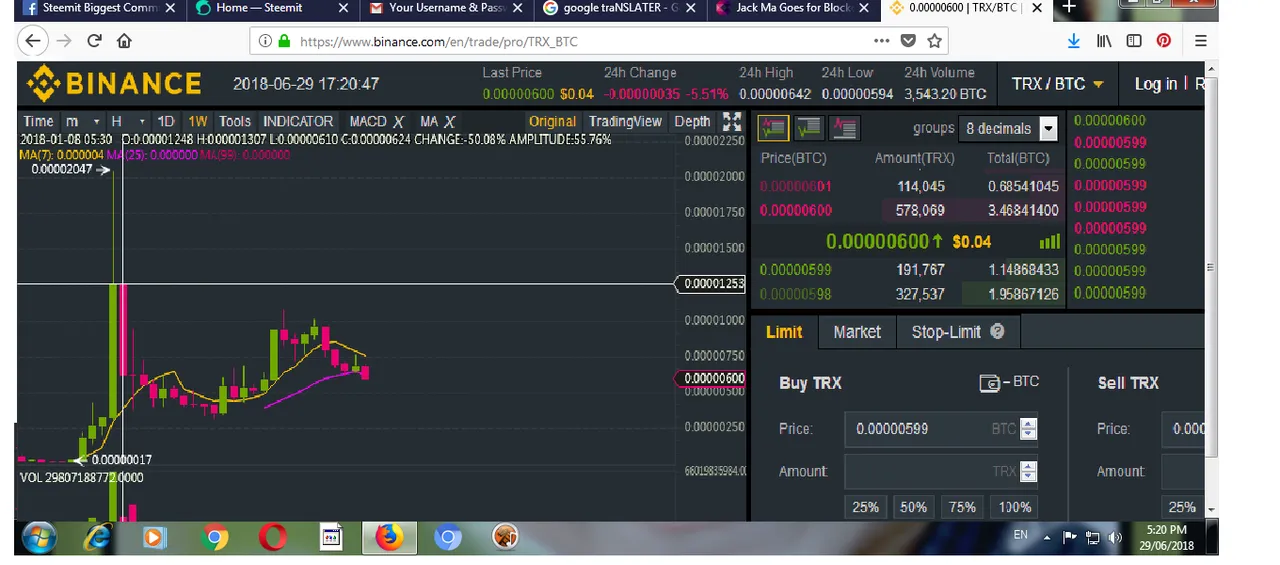Open the Tools dropdown in chart toolbar
Image resolution: width=1280 pixels, height=565 pixels.
(x=235, y=121)
